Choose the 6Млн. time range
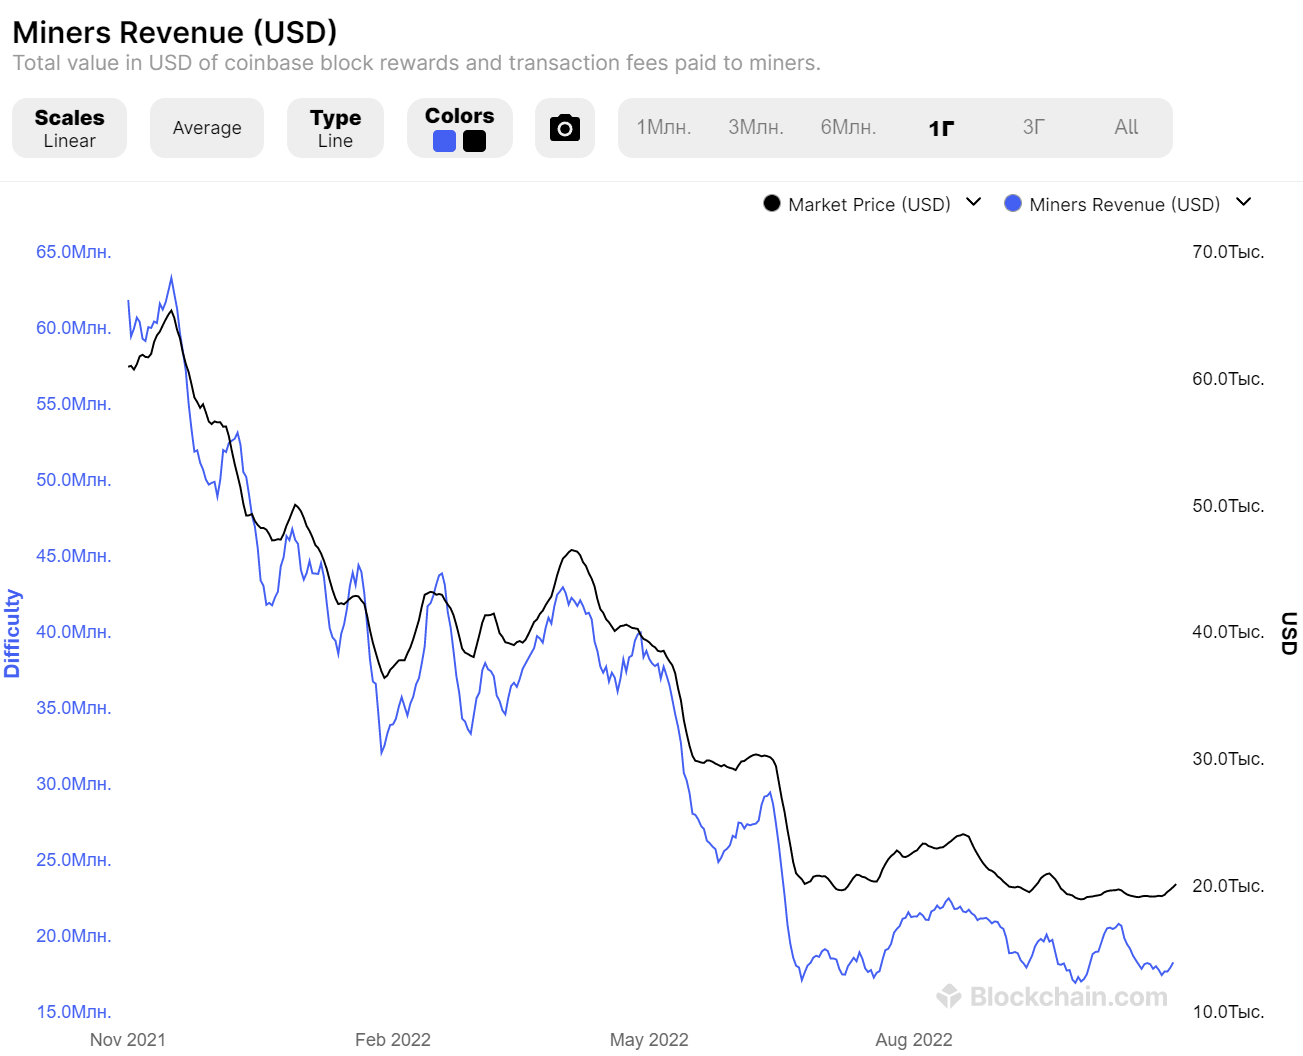The width and height of the screenshot is (1303, 1056). [x=848, y=127]
